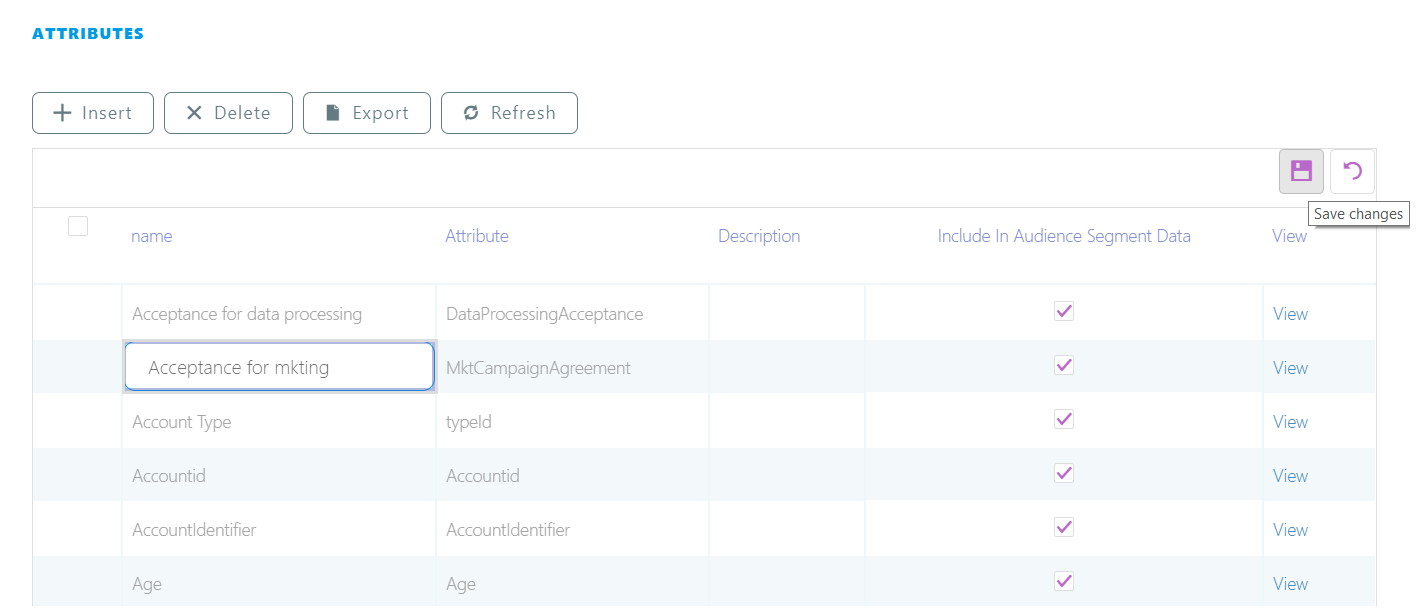Toggle audience segment checkbox for Account Type
Image resolution: width=1420 pixels, height=608 pixels.
(1064, 420)
